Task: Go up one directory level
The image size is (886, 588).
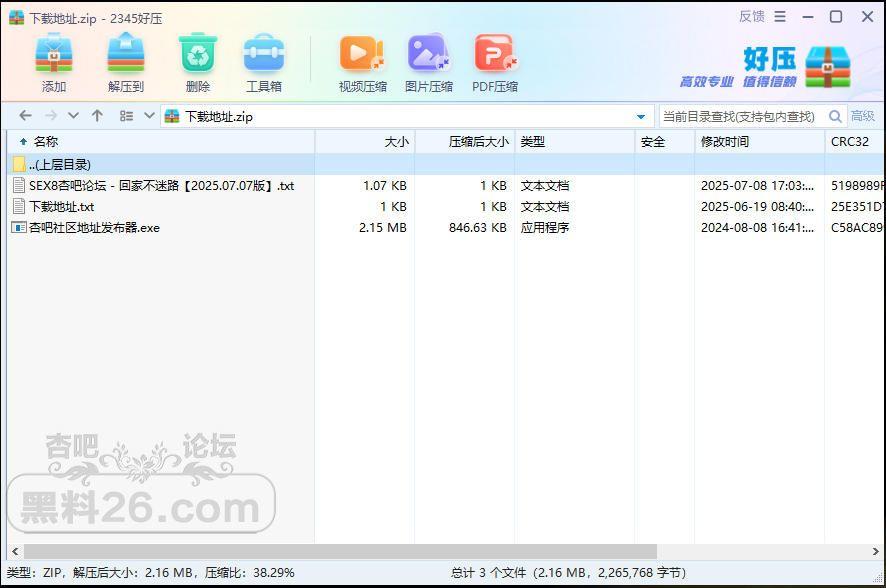Action: (x=97, y=116)
